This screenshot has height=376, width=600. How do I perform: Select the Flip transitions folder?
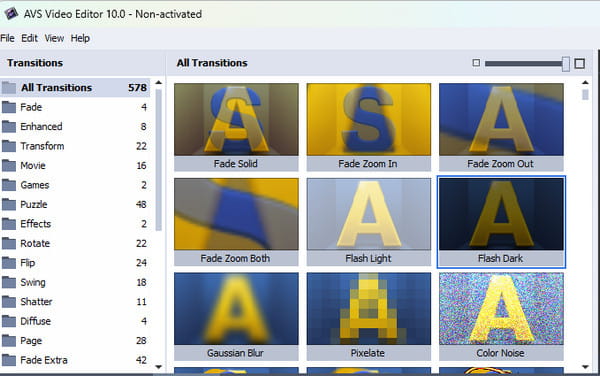(x=75, y=263)
